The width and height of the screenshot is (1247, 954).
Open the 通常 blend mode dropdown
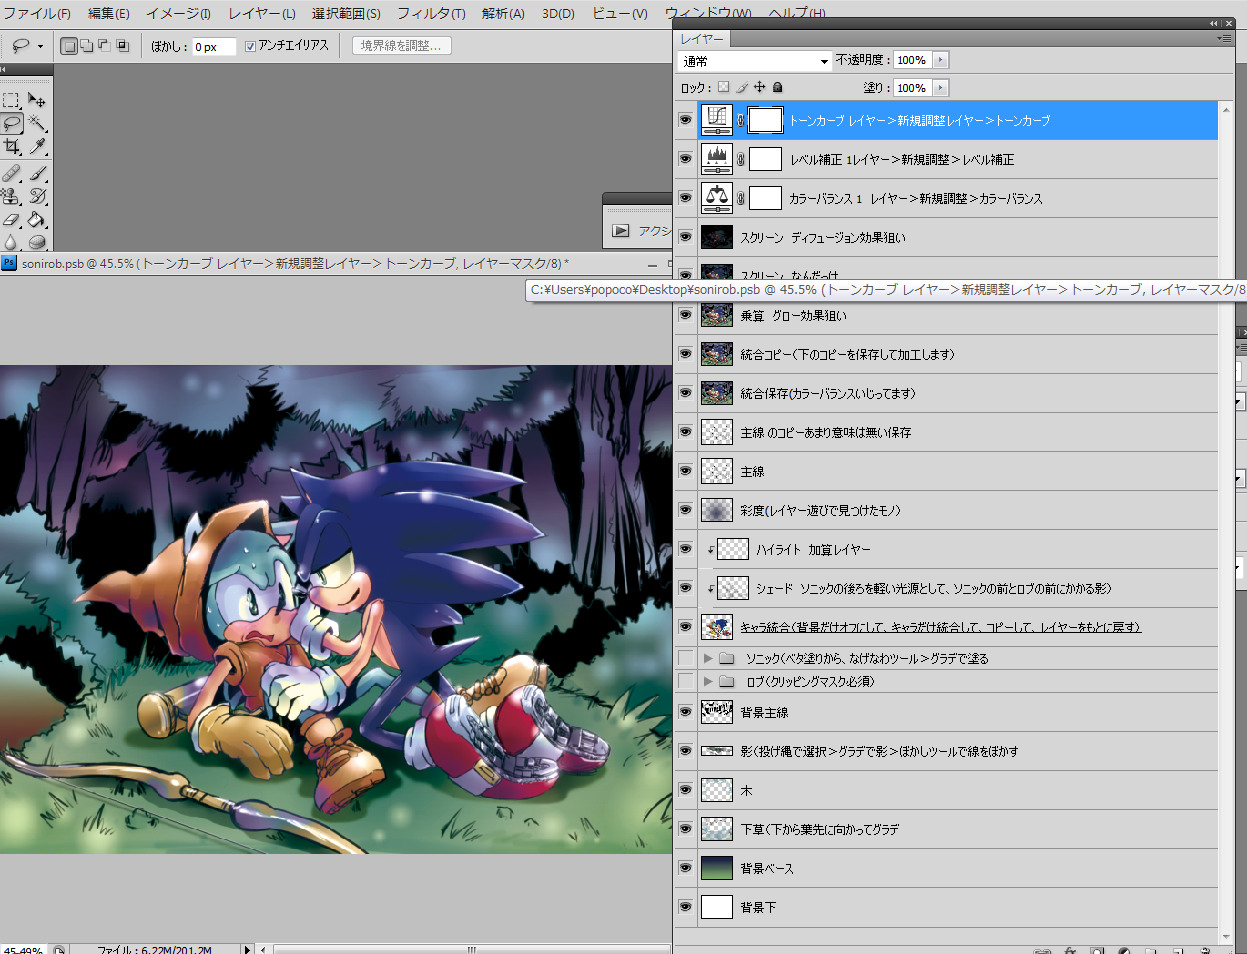[755, 61]
